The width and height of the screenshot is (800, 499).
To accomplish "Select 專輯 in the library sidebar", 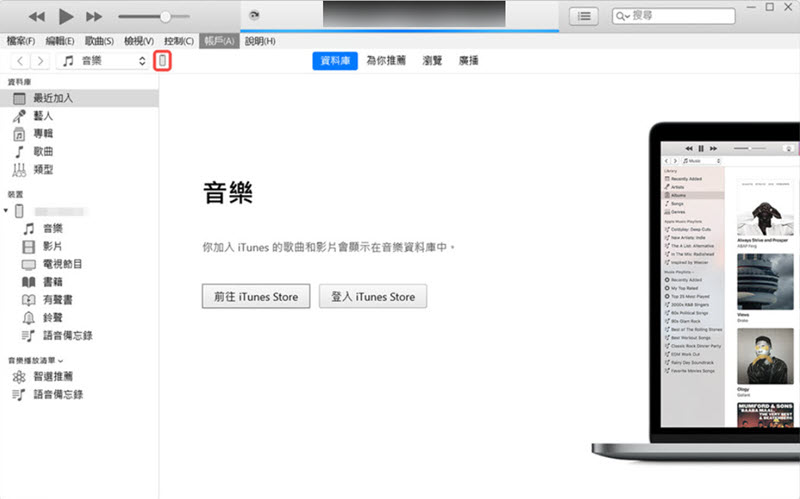I will coord(79,134).
